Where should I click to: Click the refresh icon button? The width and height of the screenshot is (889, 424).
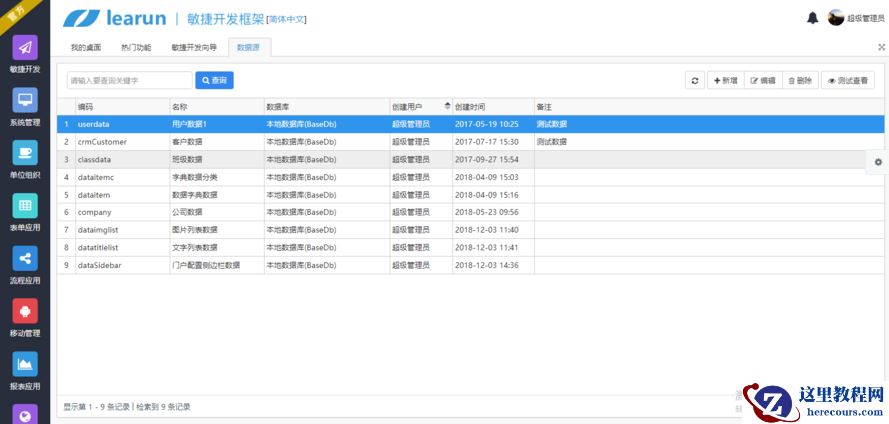695,81
